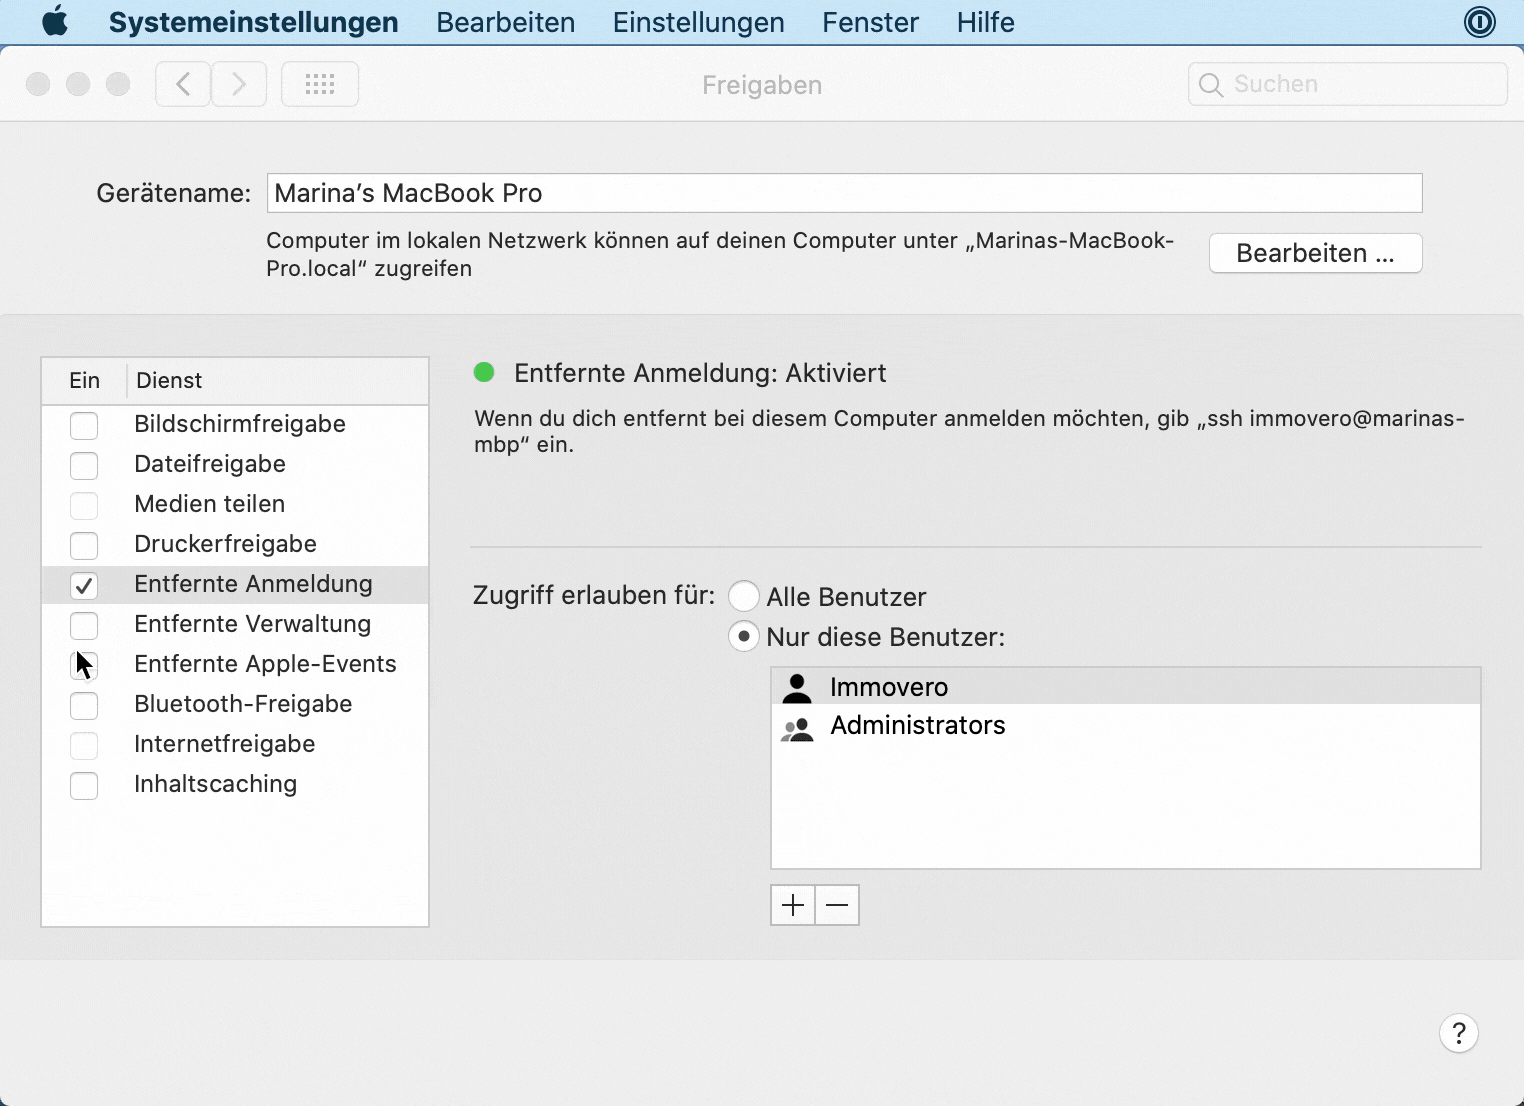
Task: Enable Bildschirmfreigabe checkbox
Action: [84, 425]
